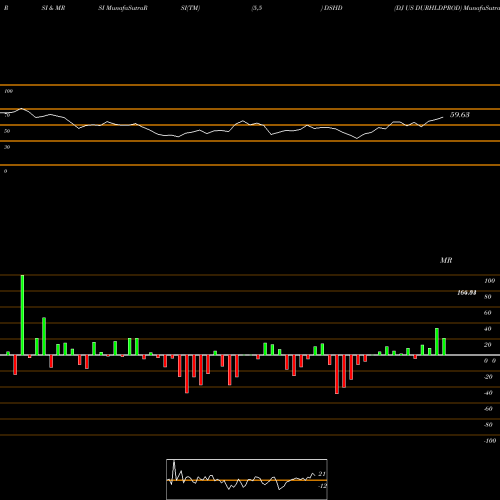Click the 'SI & MR' header text
500x500 pixels.
tap(53, 8)
